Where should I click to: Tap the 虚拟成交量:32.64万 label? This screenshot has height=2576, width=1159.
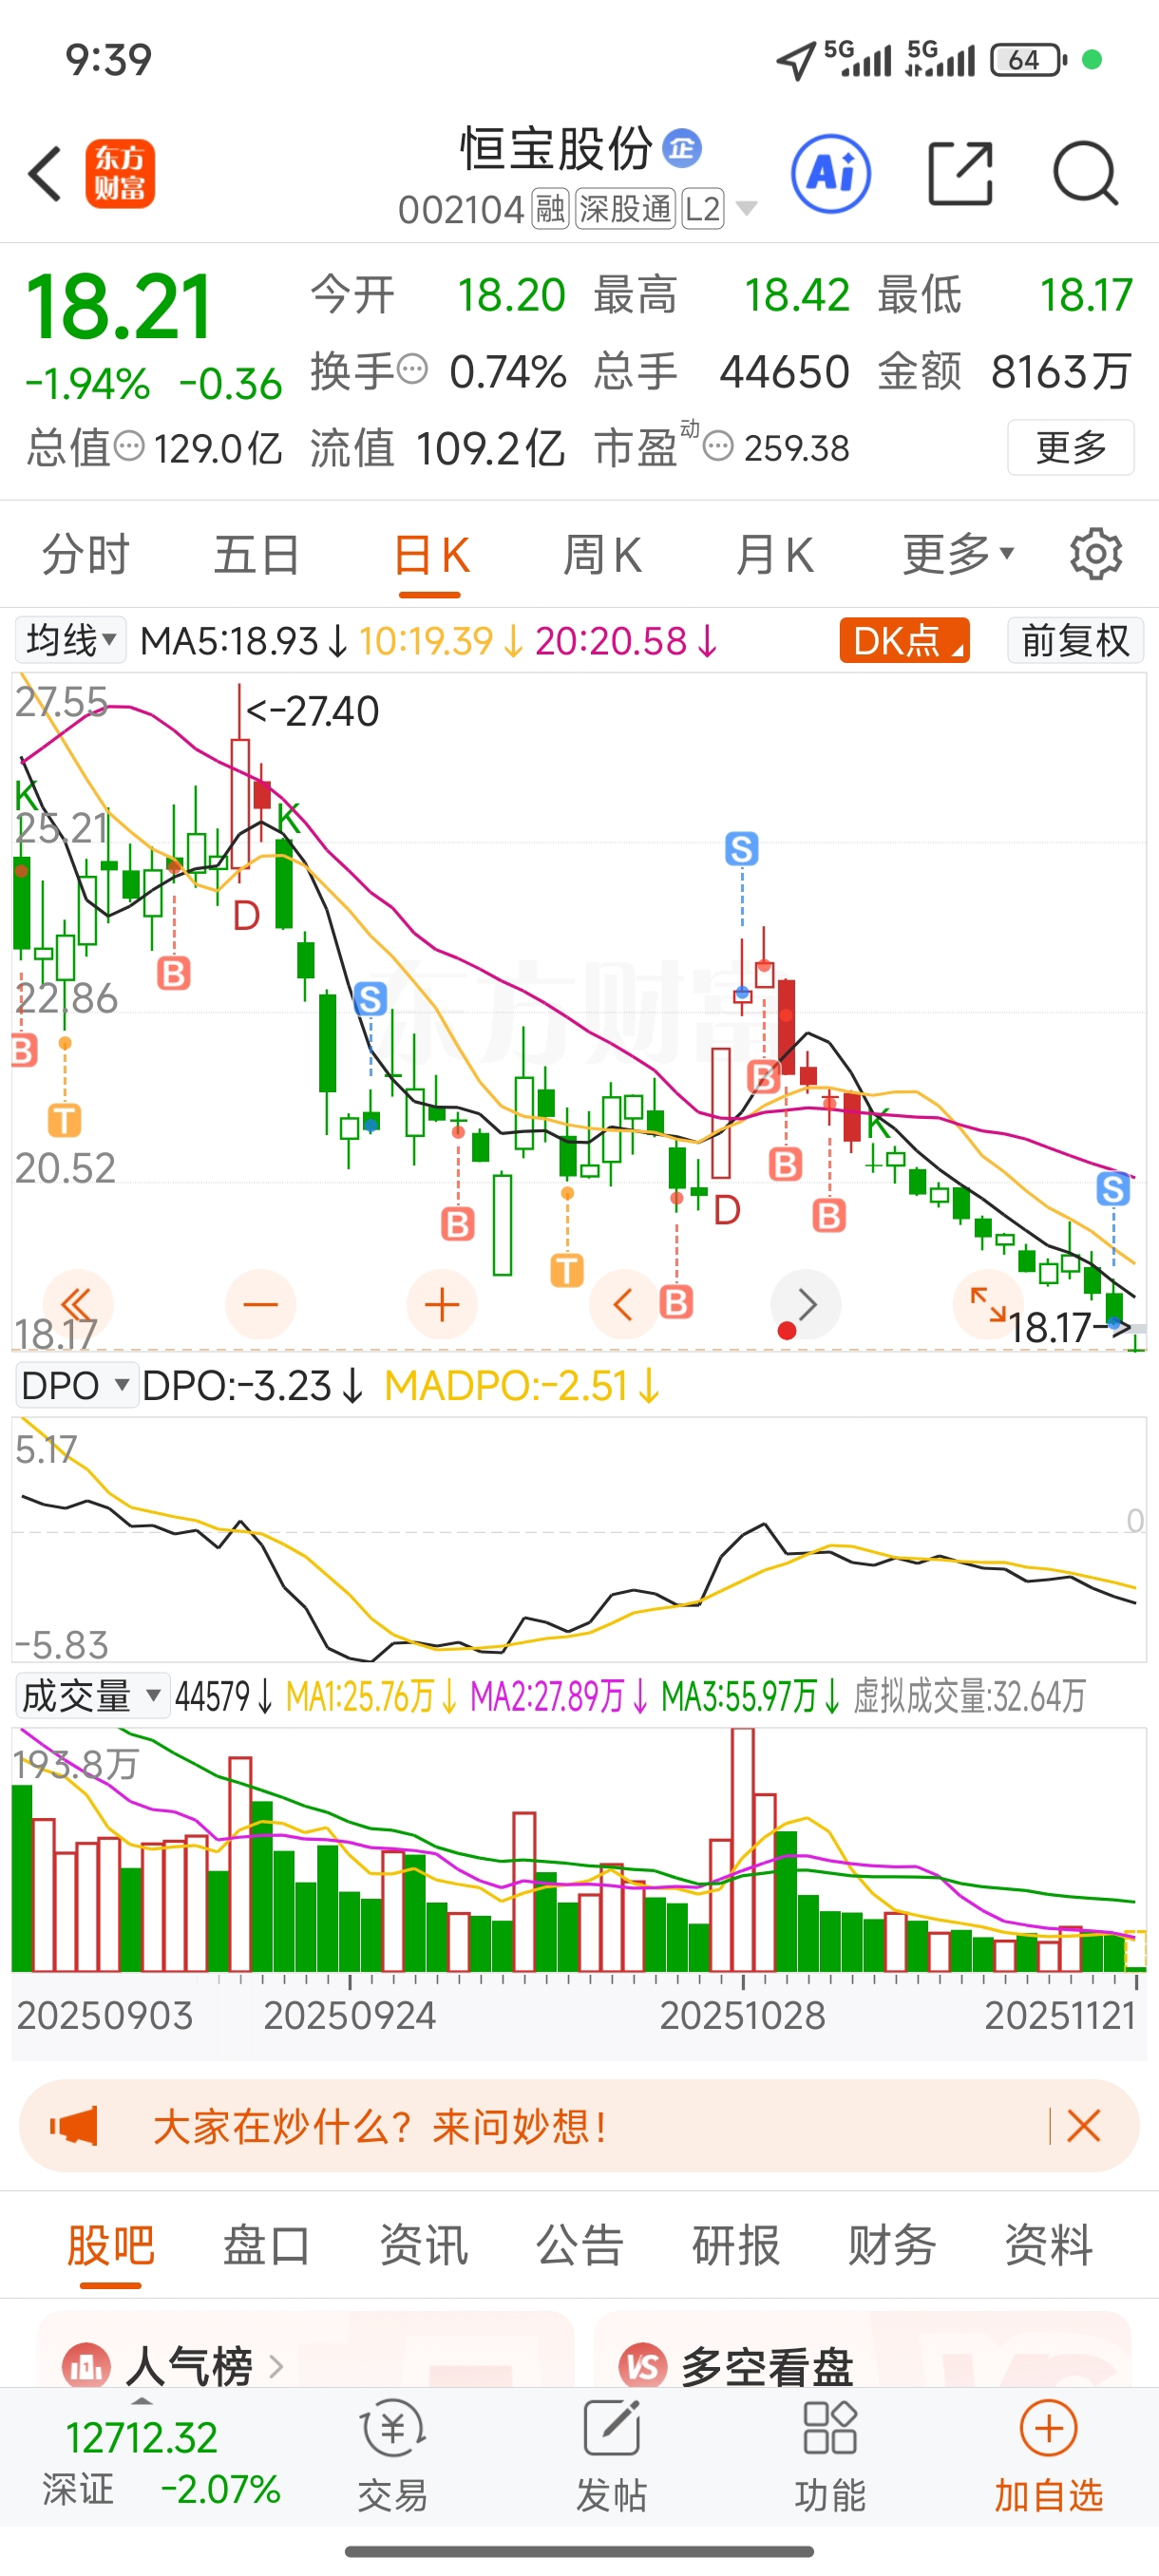tap(969, 1696)
